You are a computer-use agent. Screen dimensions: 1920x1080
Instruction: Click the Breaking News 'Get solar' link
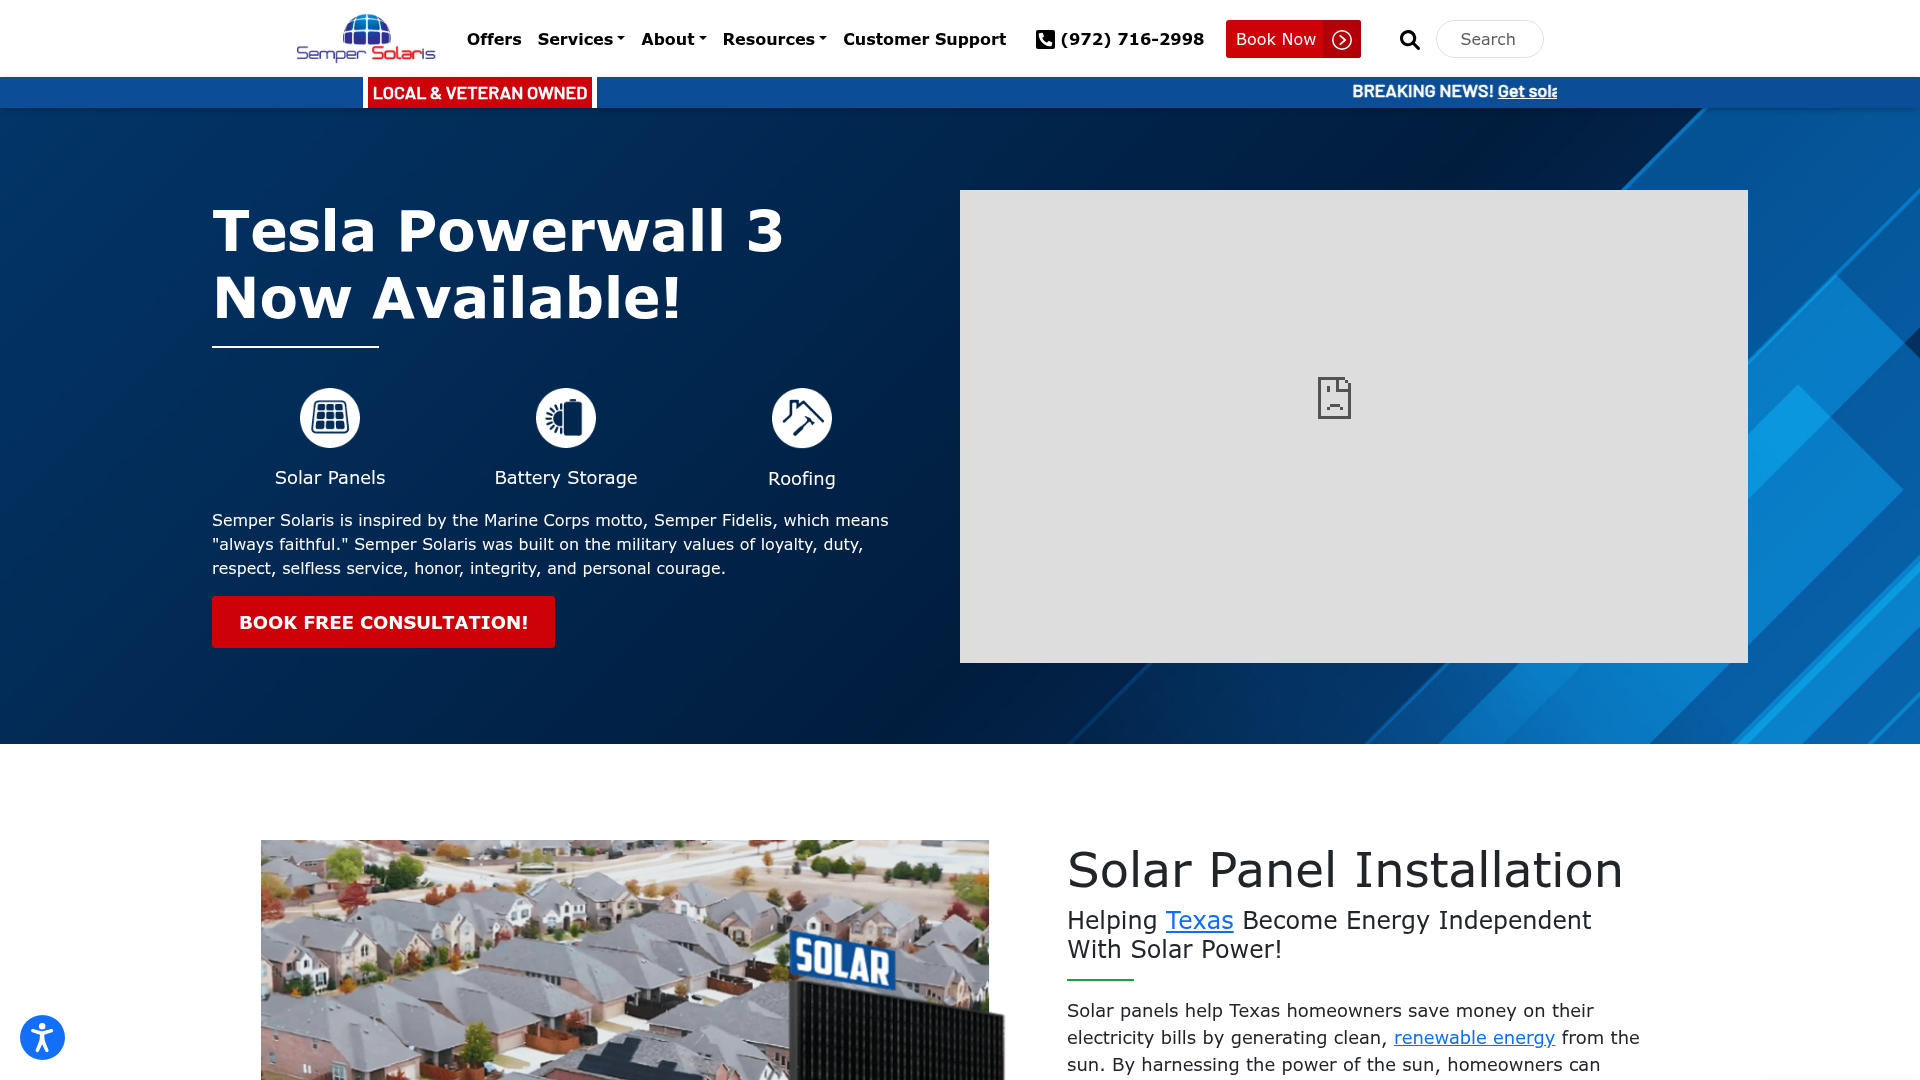click(x=1526, y=92)
